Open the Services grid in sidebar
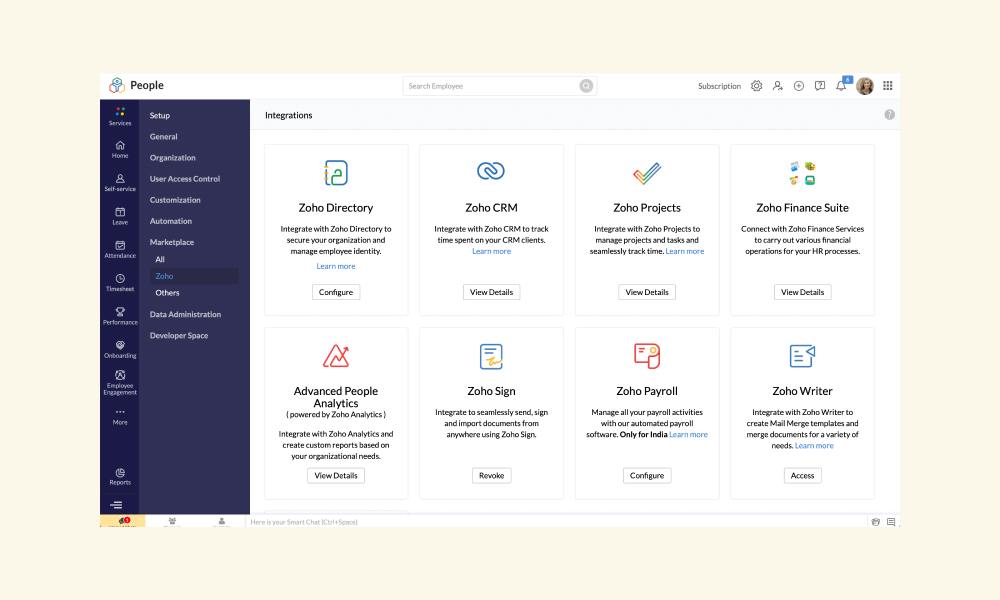 (120, 116)
